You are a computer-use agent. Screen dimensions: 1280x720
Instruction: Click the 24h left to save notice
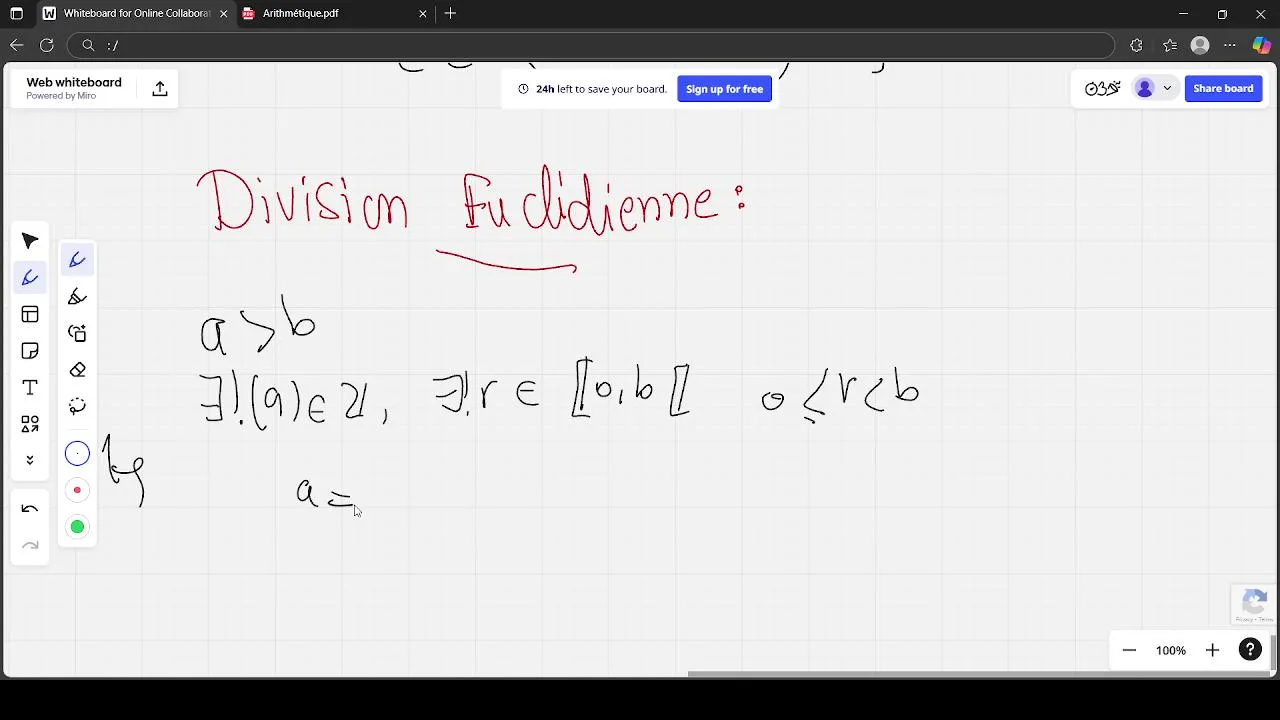pyautogui.click(x=593, y=89)
